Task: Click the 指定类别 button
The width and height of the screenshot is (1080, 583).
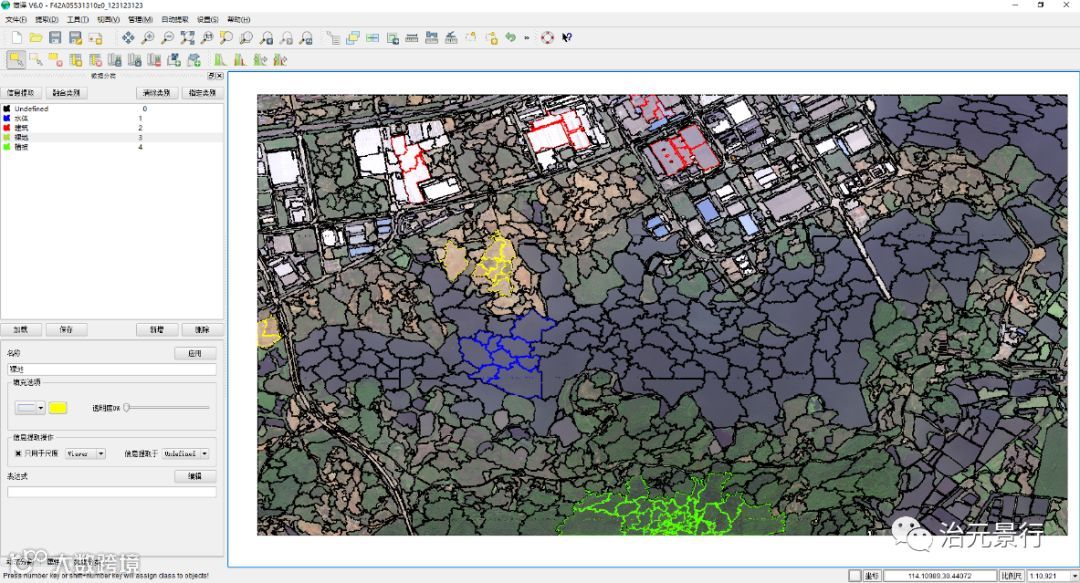Action: 202,92
